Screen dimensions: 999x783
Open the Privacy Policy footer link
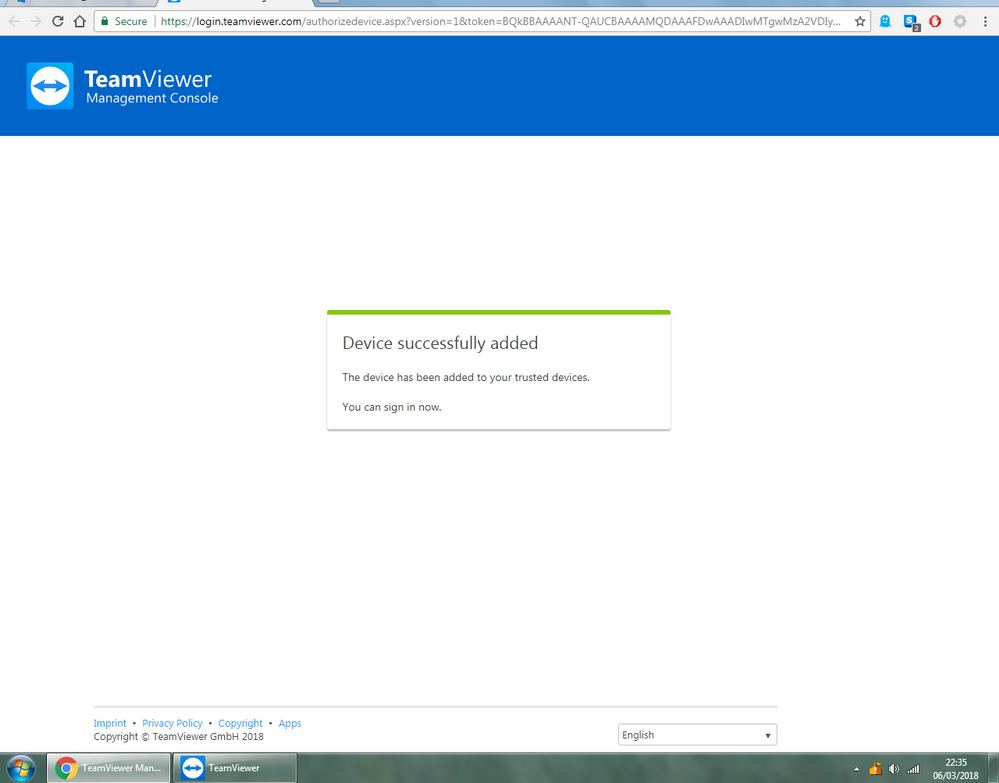[x=172, y=723]
